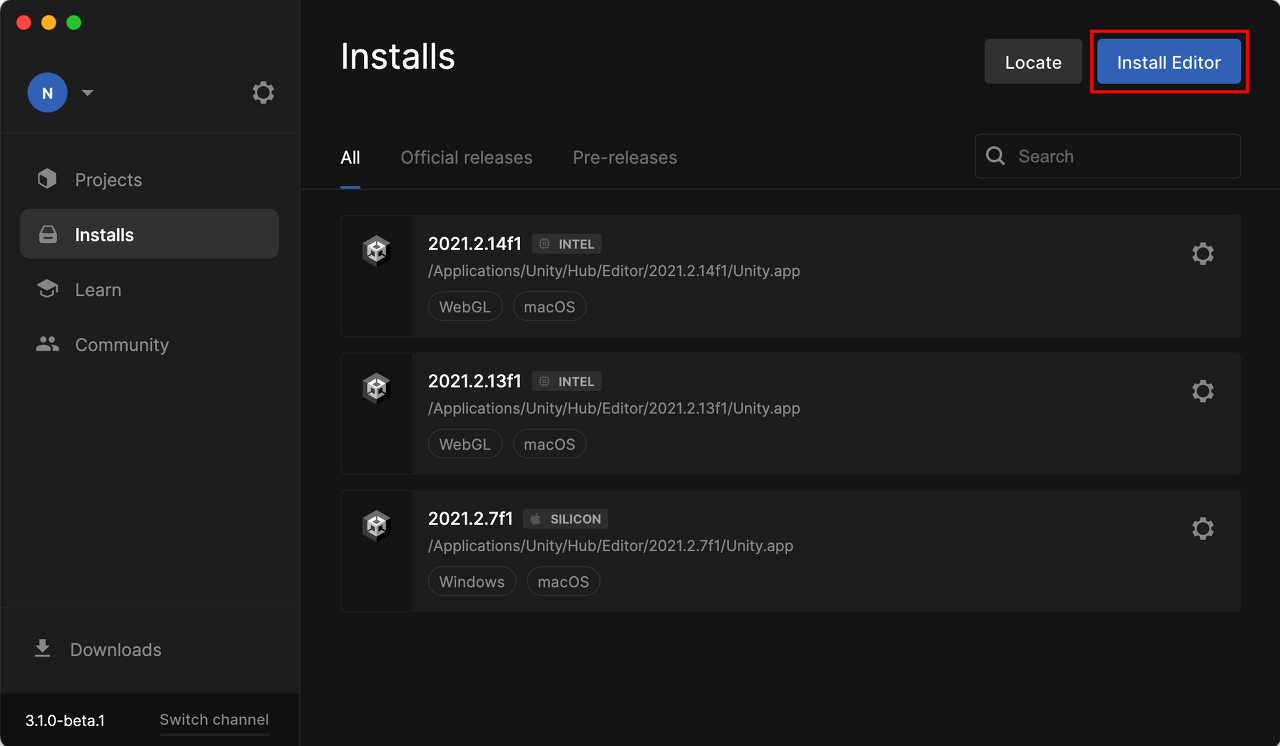
Task: Click the N account avatar
Action: (x=47, y=93)
